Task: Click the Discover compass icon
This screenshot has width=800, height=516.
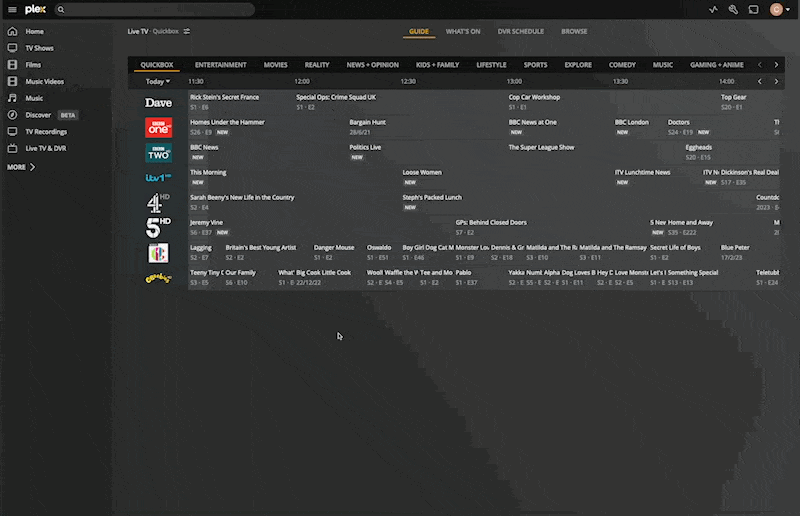Action: click(x=12, y=115)
